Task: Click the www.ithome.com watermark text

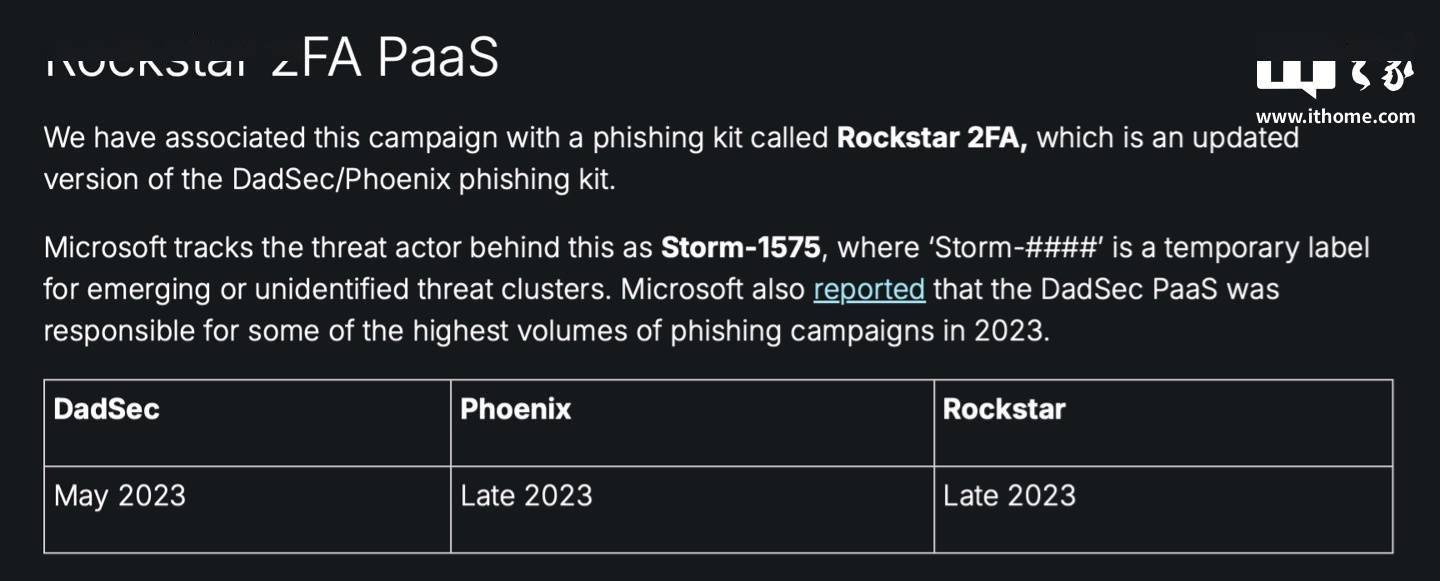Action: [x=1335, y=116]
